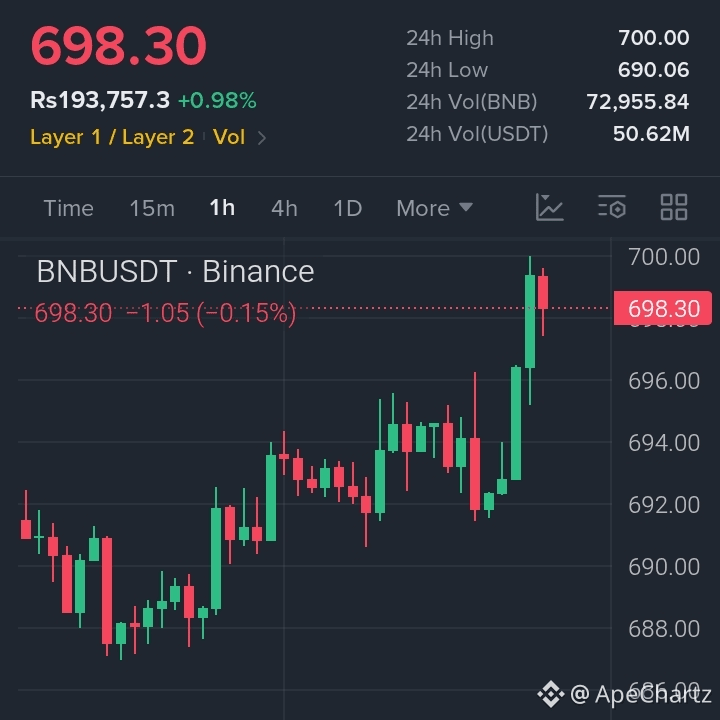Open the Vol category tag

(229, 137)
